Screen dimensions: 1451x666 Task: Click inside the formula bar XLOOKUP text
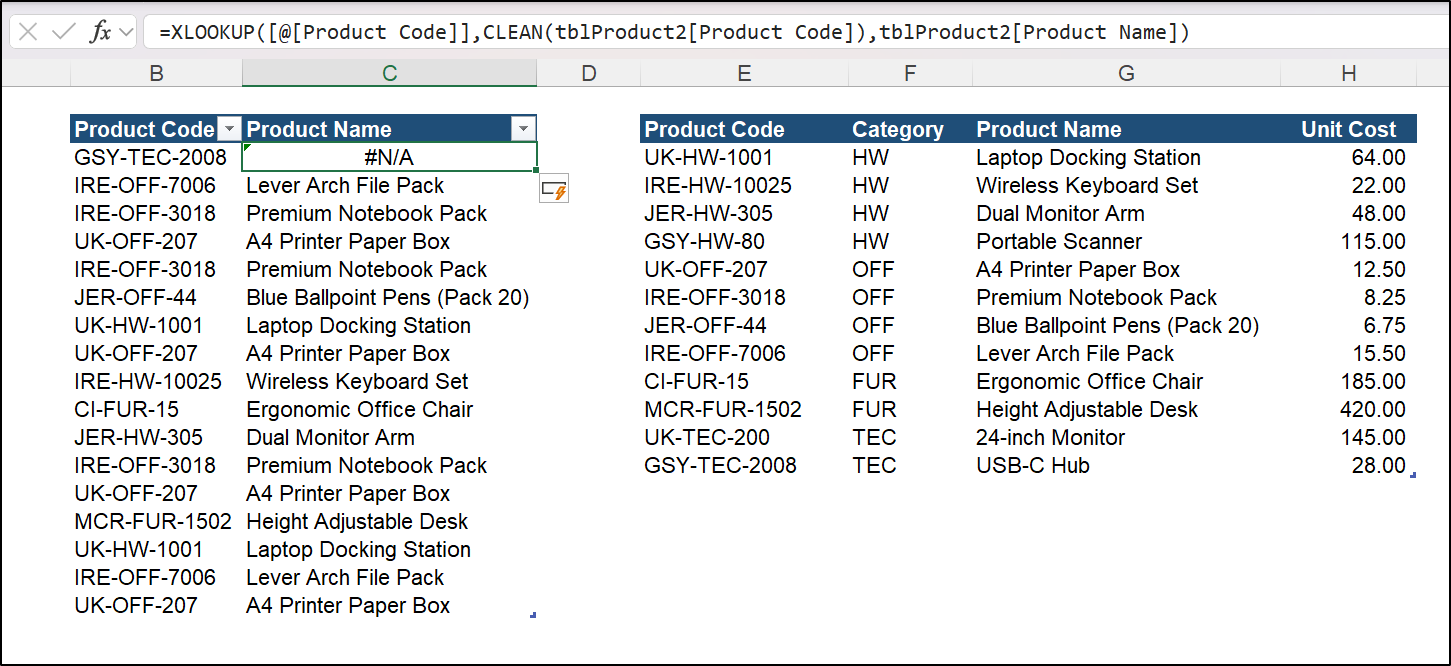pyautogui.click(x=674, y=32)
